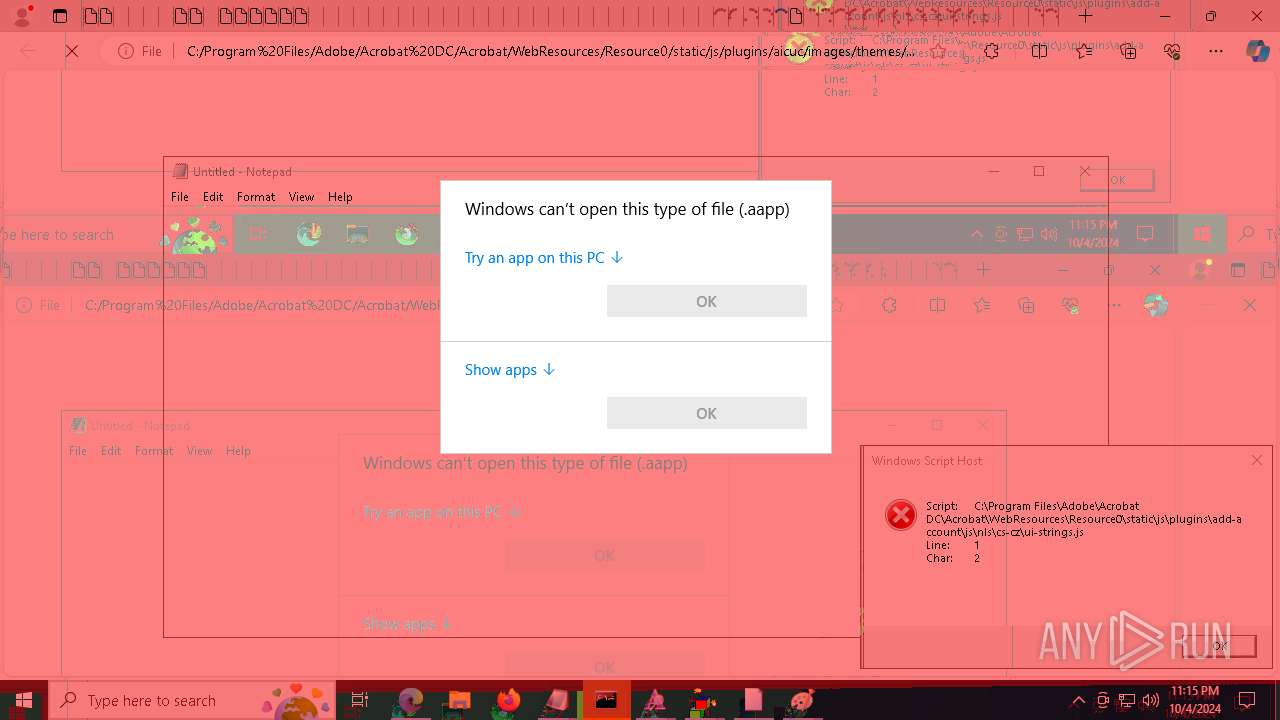Screen dimensions: 1280x720
Task: Open the Edge profile icon
Action: [x=22, y=16]
